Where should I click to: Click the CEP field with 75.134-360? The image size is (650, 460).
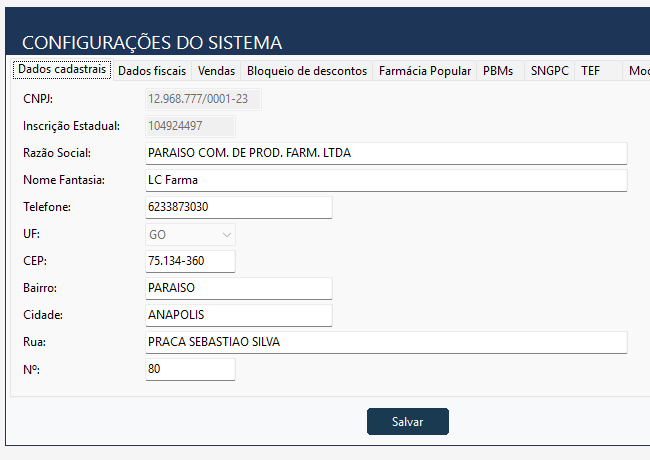190,261
